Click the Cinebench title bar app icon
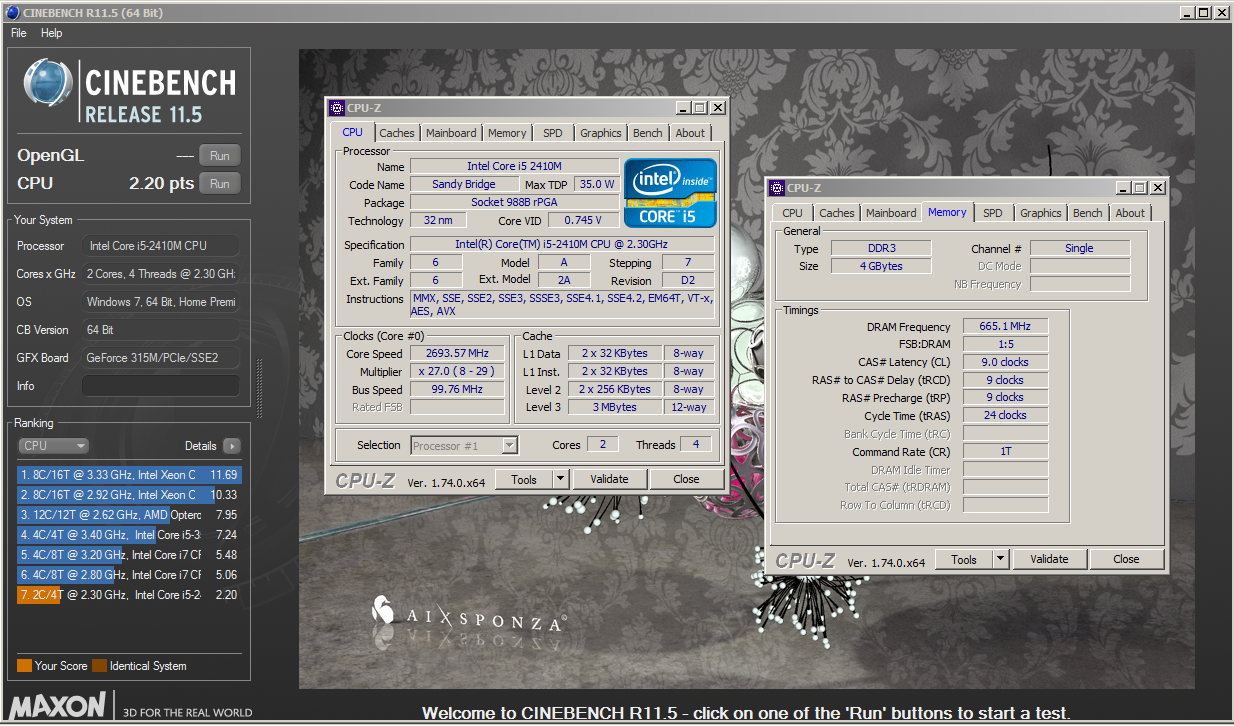This screenshot has width=1234, height=726. coord(12,12)
